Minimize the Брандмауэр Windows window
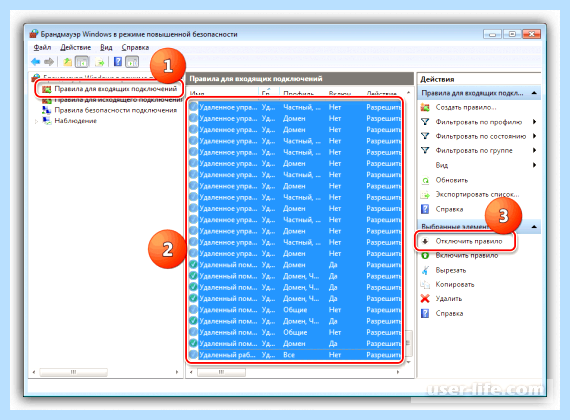The image size is (570, 420). pyautogui.click(x=493, y=34)
